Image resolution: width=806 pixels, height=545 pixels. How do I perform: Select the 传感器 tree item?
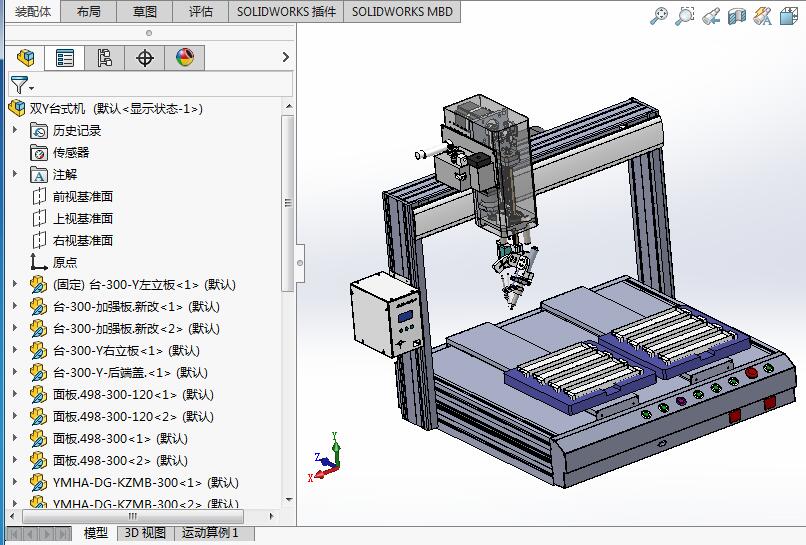[71, 153]
